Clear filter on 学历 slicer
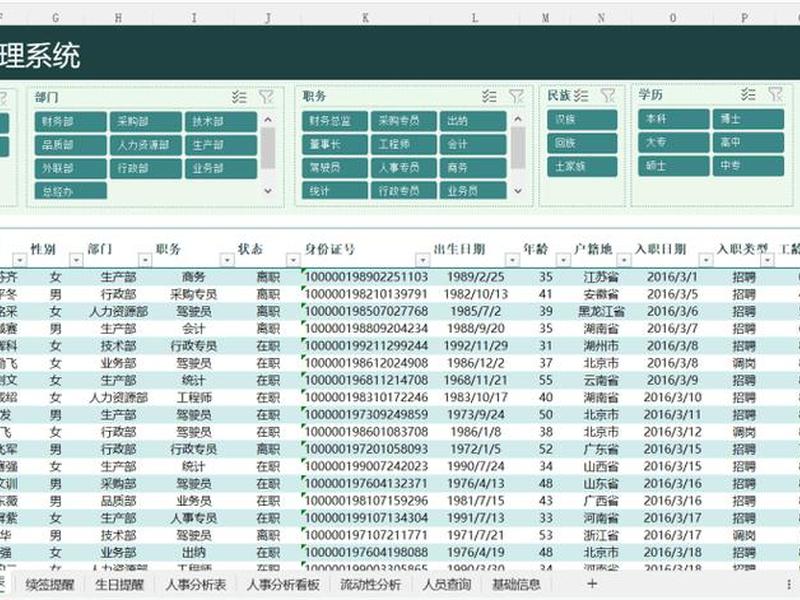The image size is (800, 600). (776, 94)
